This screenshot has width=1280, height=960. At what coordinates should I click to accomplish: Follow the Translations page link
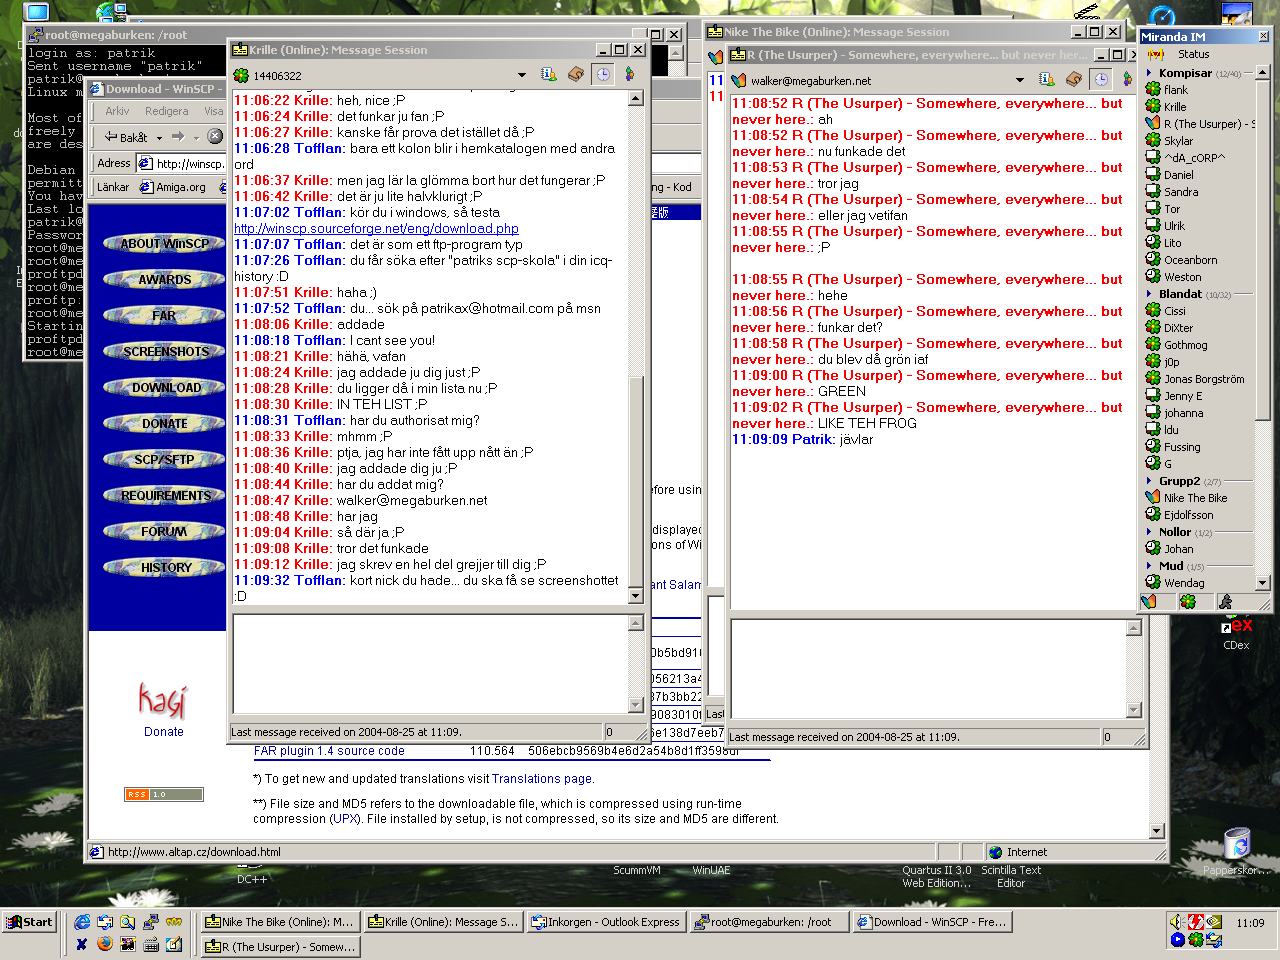542,779
